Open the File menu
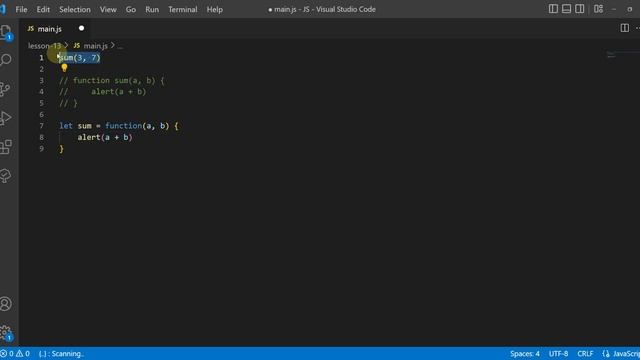The image size is (640, 360). click(21, 9)
